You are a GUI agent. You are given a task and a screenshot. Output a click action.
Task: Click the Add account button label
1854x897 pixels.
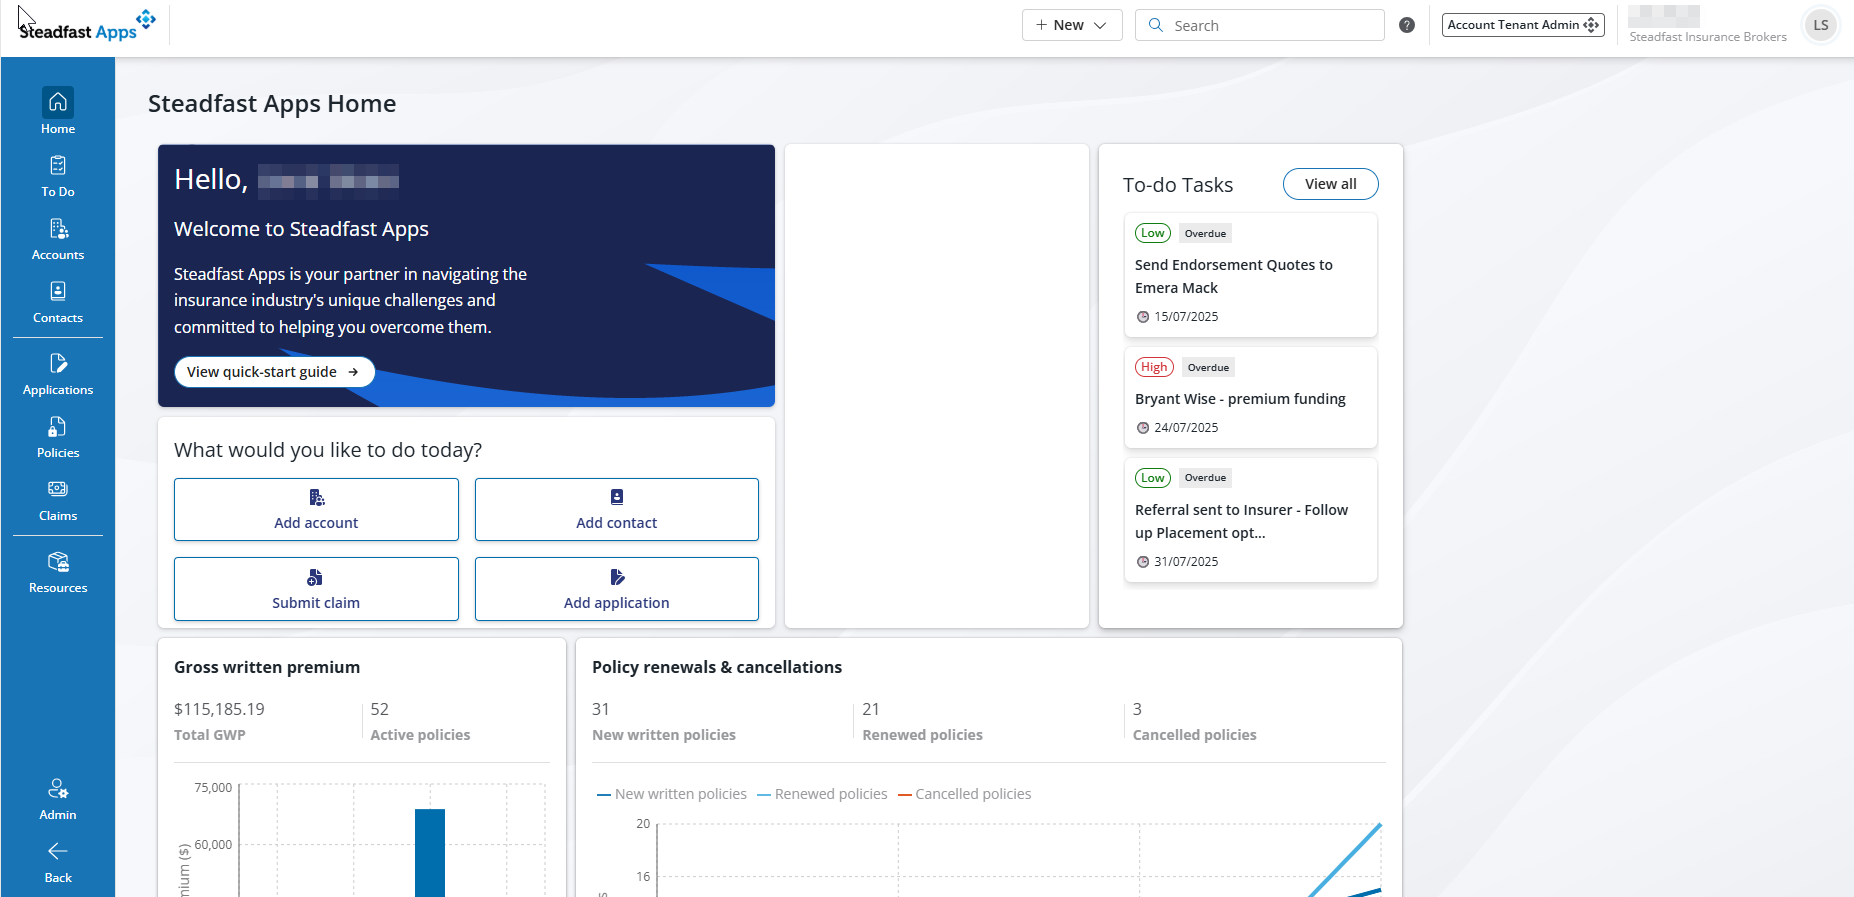pos(316,523)
